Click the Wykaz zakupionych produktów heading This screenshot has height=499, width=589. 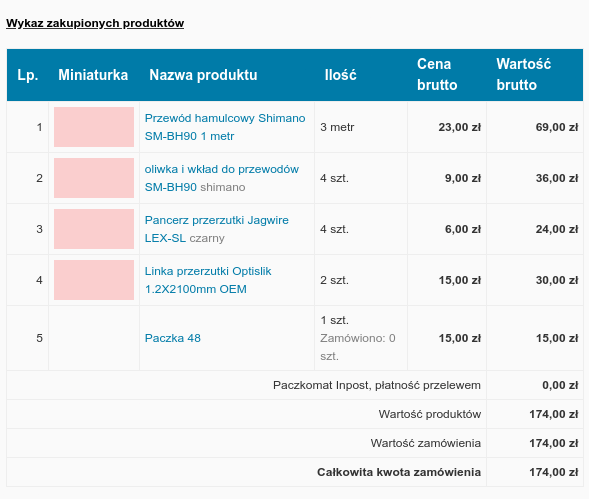click(x=95, y=23)
